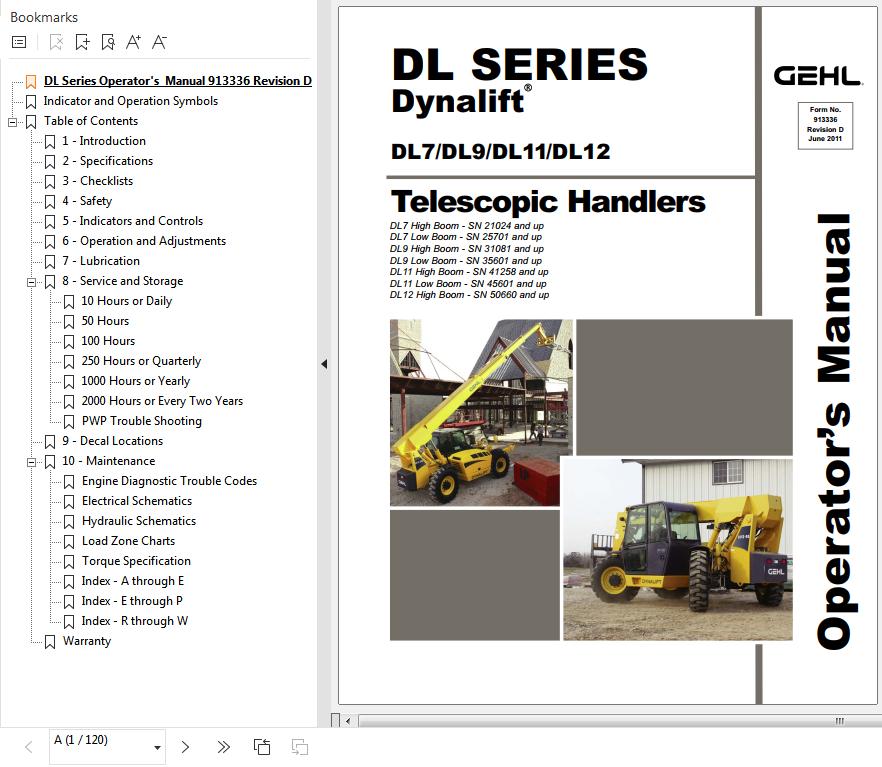This screenshot has width=882, height=767.
Task: Open 5 - Indicators and Controls bookmark
Action: point(133,221)
